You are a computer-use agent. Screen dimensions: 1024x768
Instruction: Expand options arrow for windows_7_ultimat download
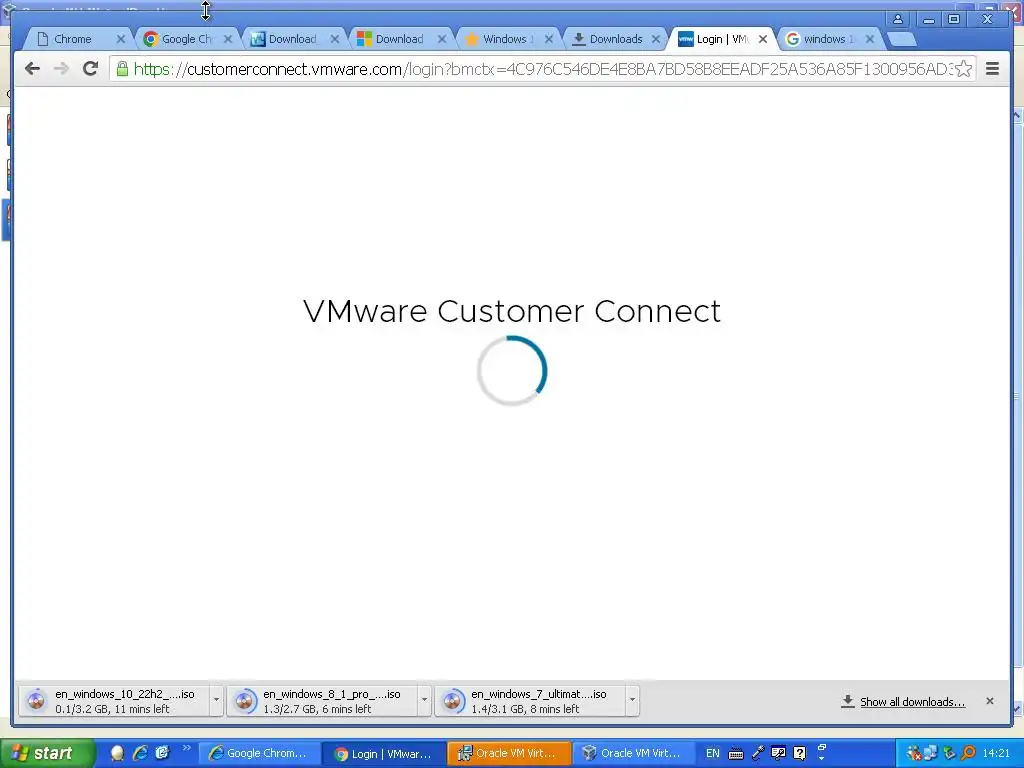(x=632, y=701)
